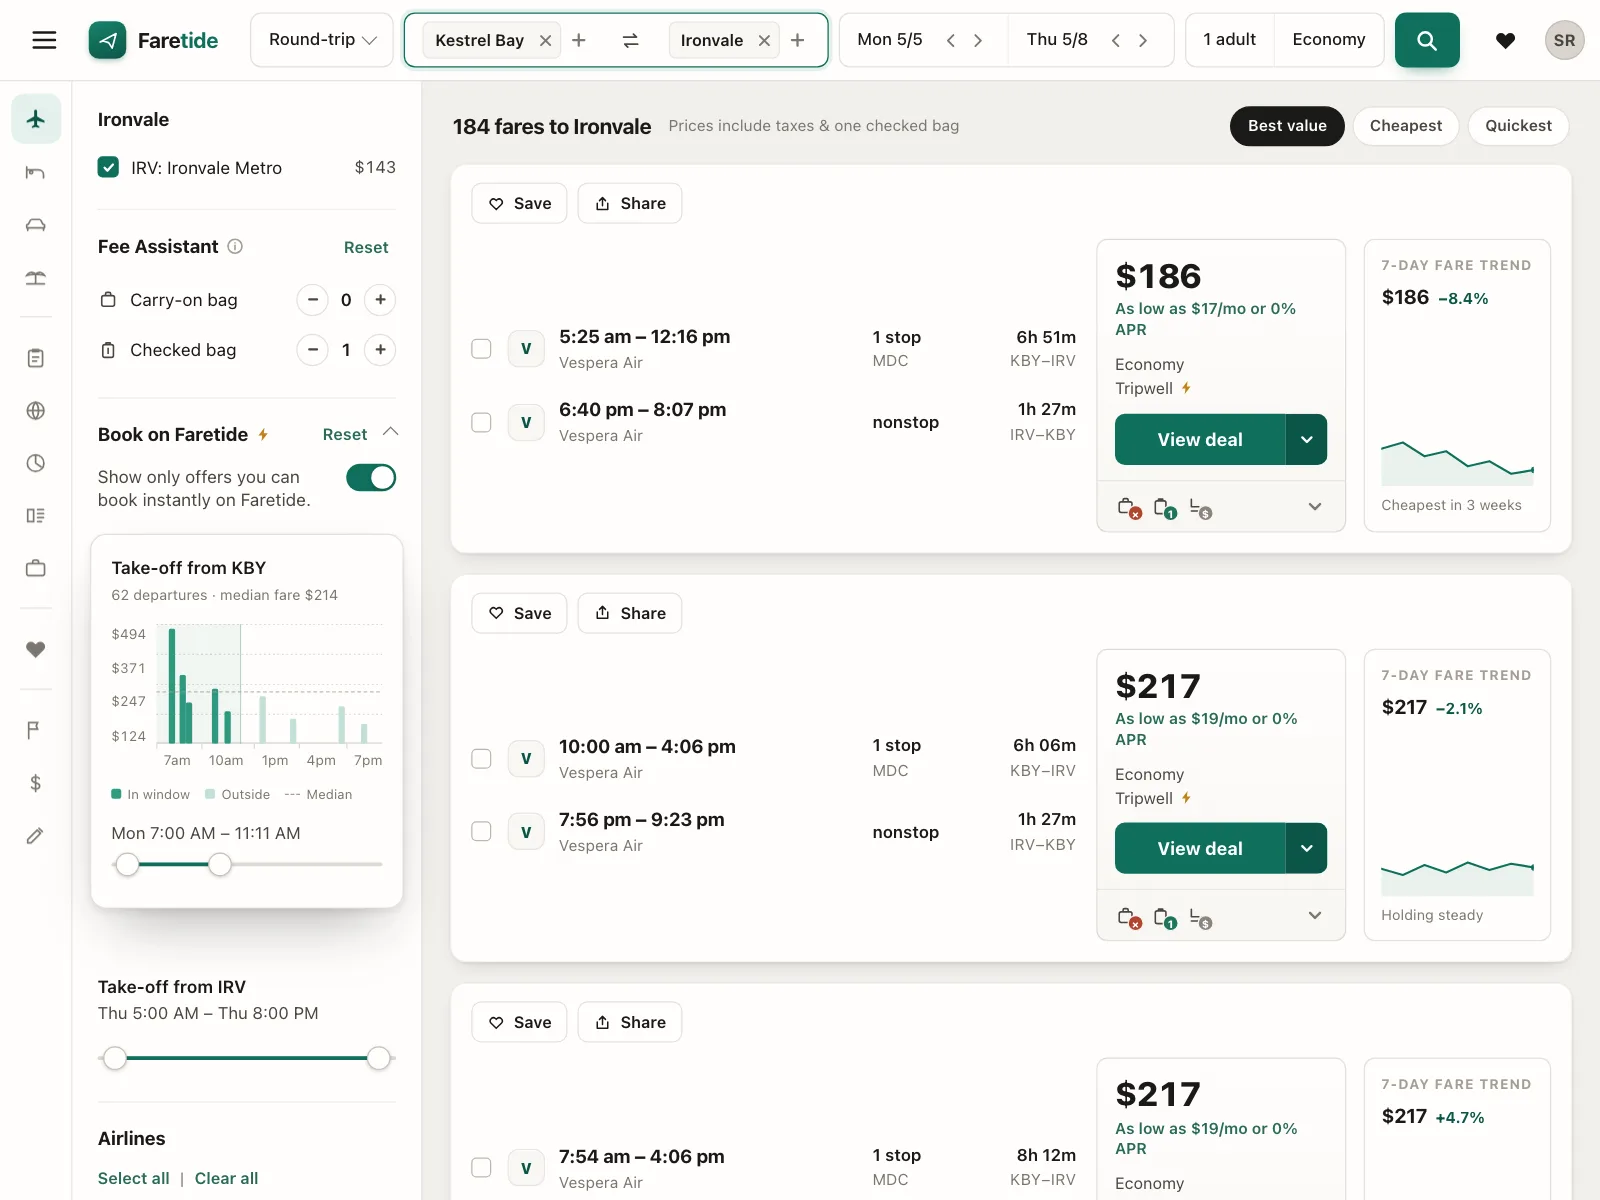The height and width of the screenshot is (1200, 1600).
Task: Open the pencil edit icon in sidebar
Action: (36, 836)
